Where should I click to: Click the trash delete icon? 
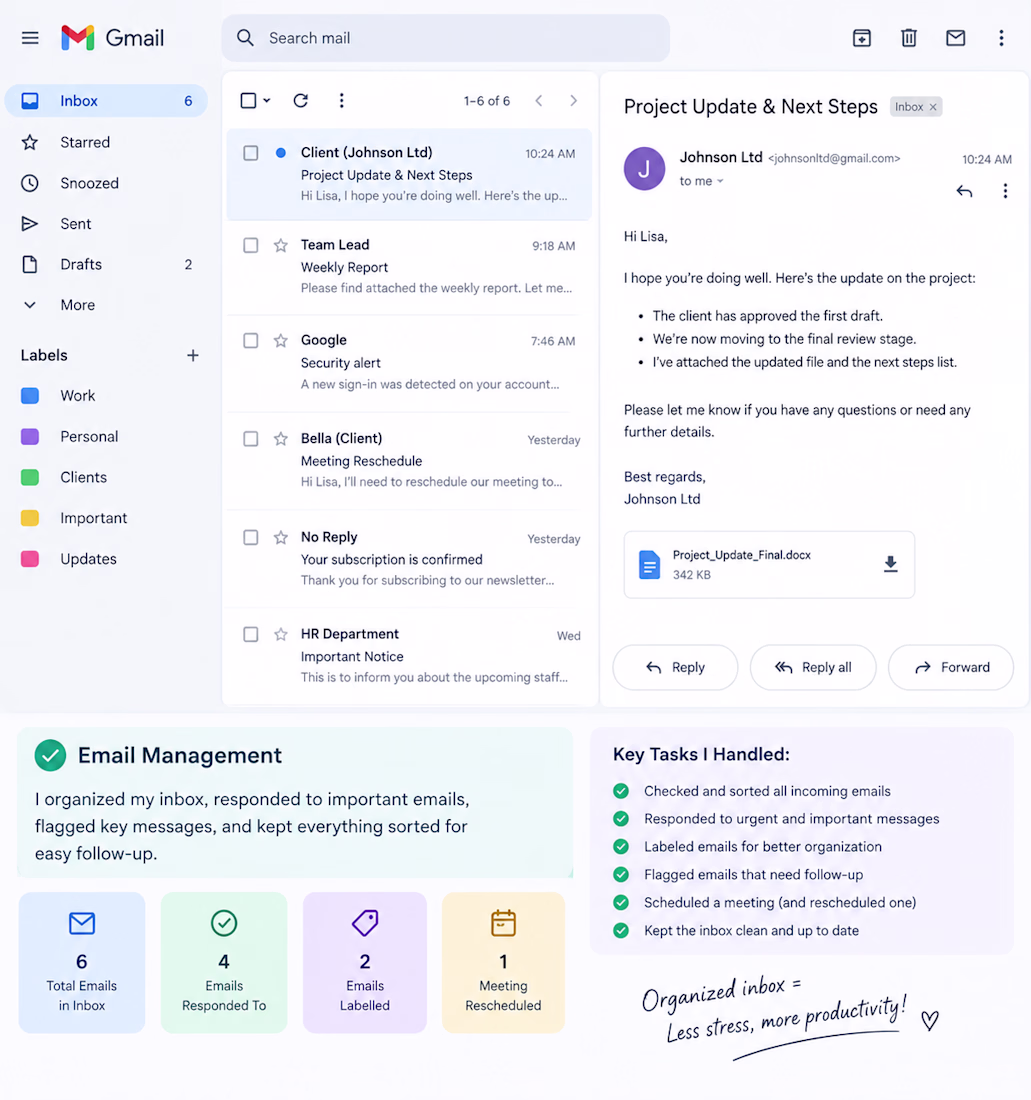tap(909, 38)
